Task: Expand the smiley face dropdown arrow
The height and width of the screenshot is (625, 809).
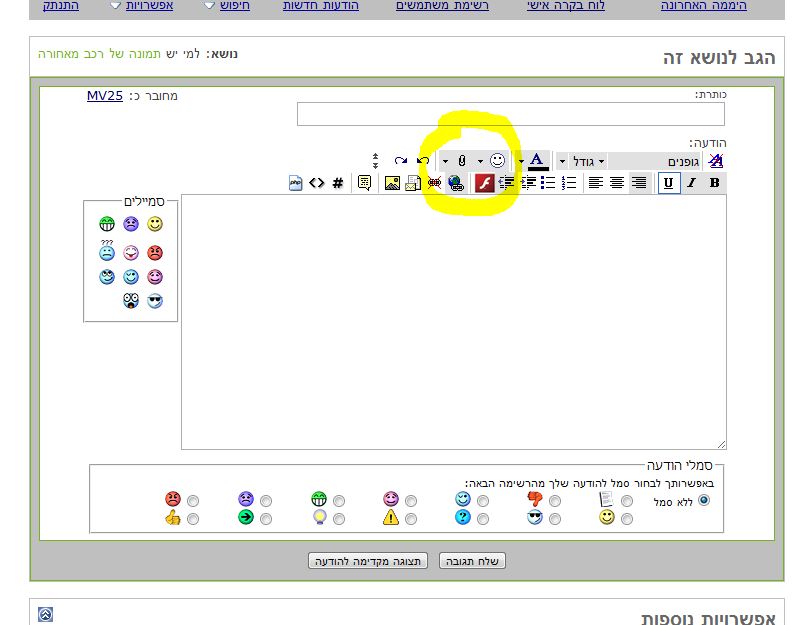Action: pyautogui.click(x=480, y=162)
